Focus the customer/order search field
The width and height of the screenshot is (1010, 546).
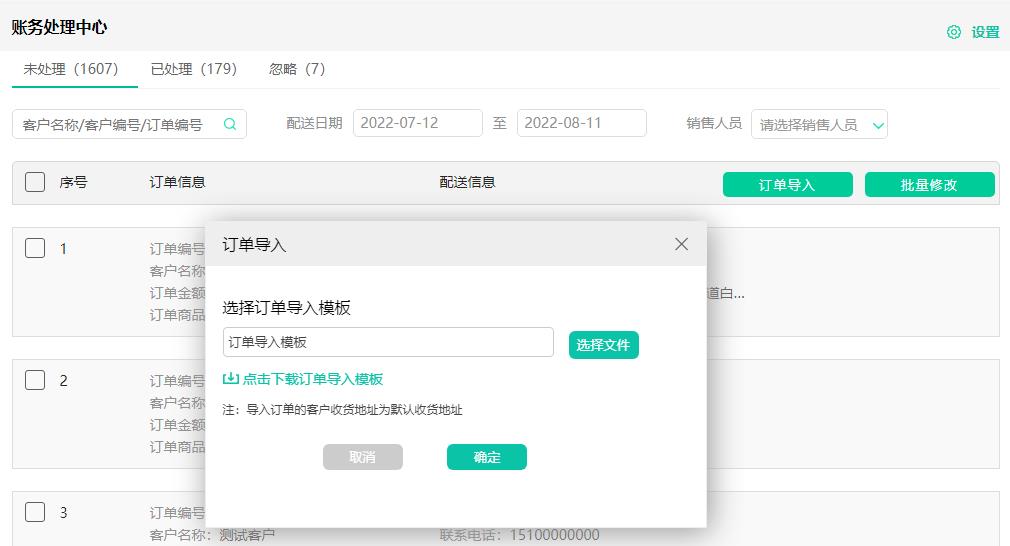(x=129, y=124)
